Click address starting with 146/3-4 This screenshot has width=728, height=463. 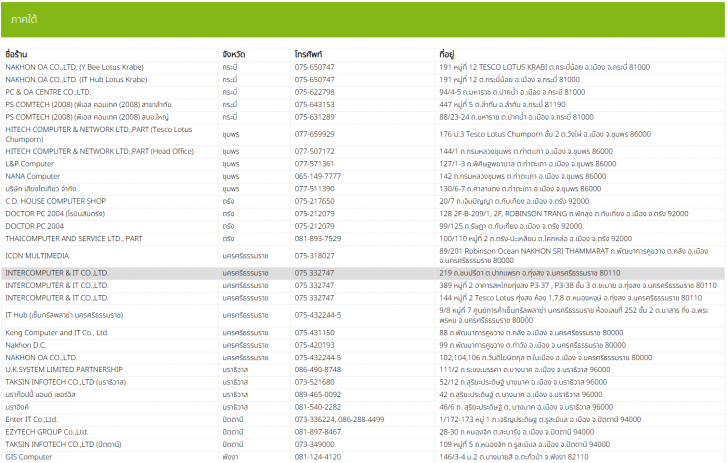click(x=514, y=457)
